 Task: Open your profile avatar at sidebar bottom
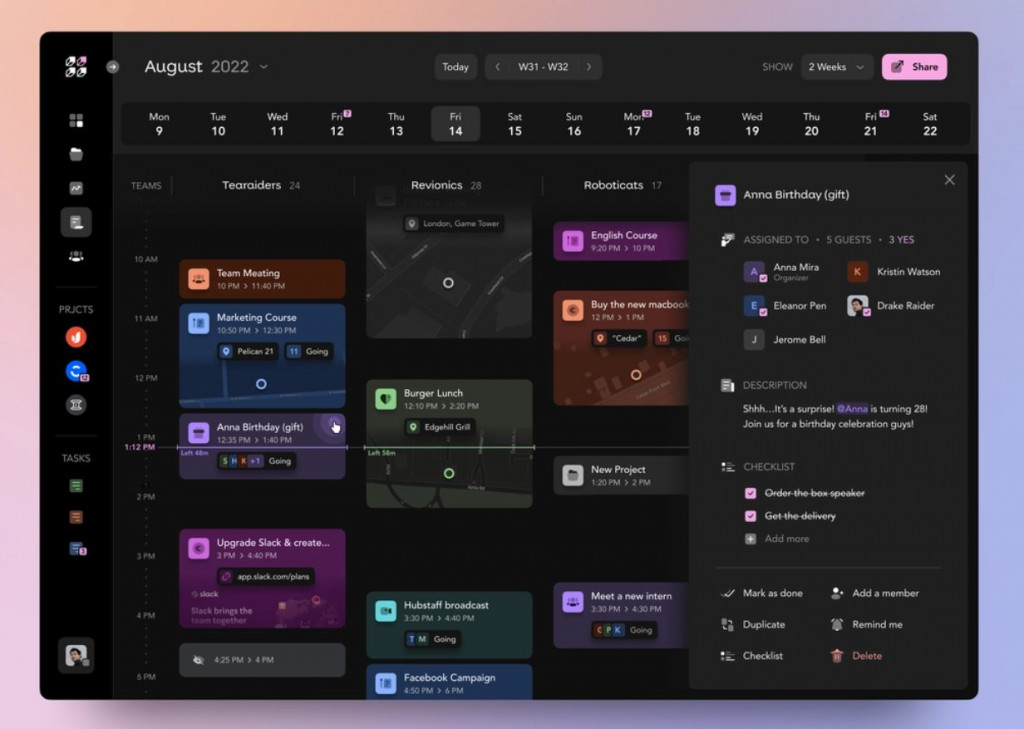(75, 655)
